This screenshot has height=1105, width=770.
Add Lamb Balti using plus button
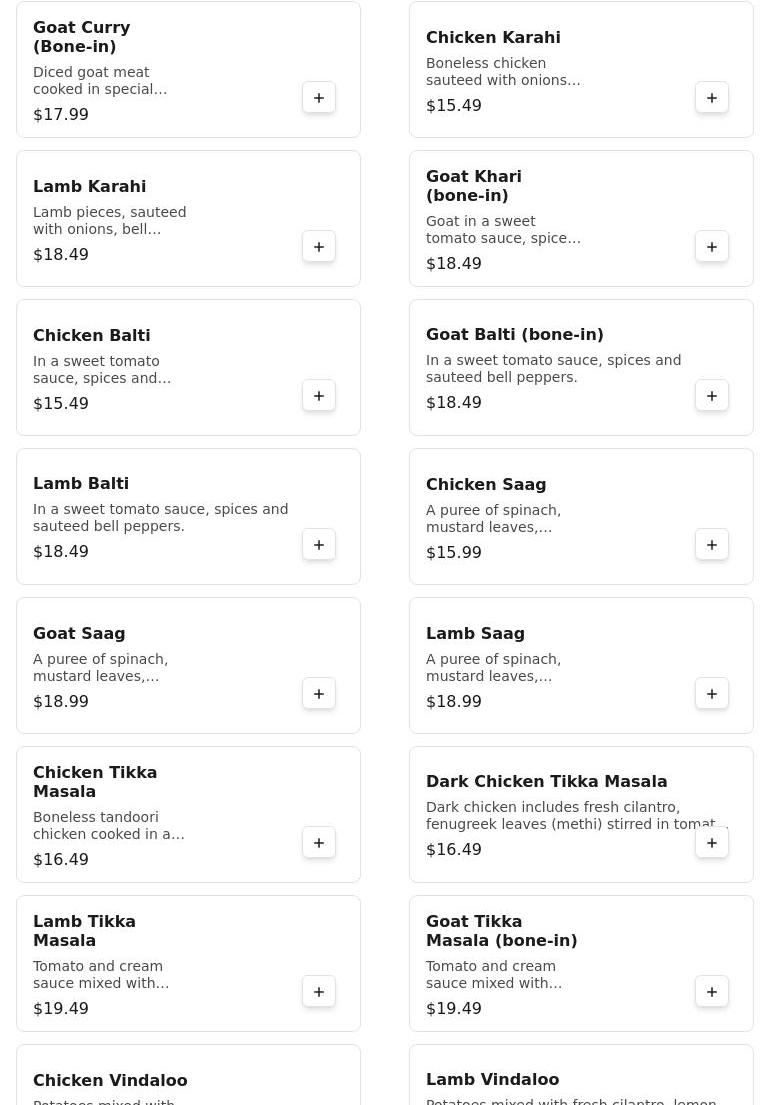click(x=319, y=545)
